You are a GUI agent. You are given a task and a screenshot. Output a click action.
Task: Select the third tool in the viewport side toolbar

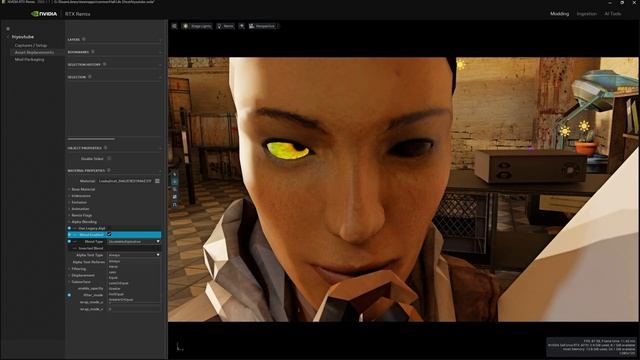[x=175, y=189]
